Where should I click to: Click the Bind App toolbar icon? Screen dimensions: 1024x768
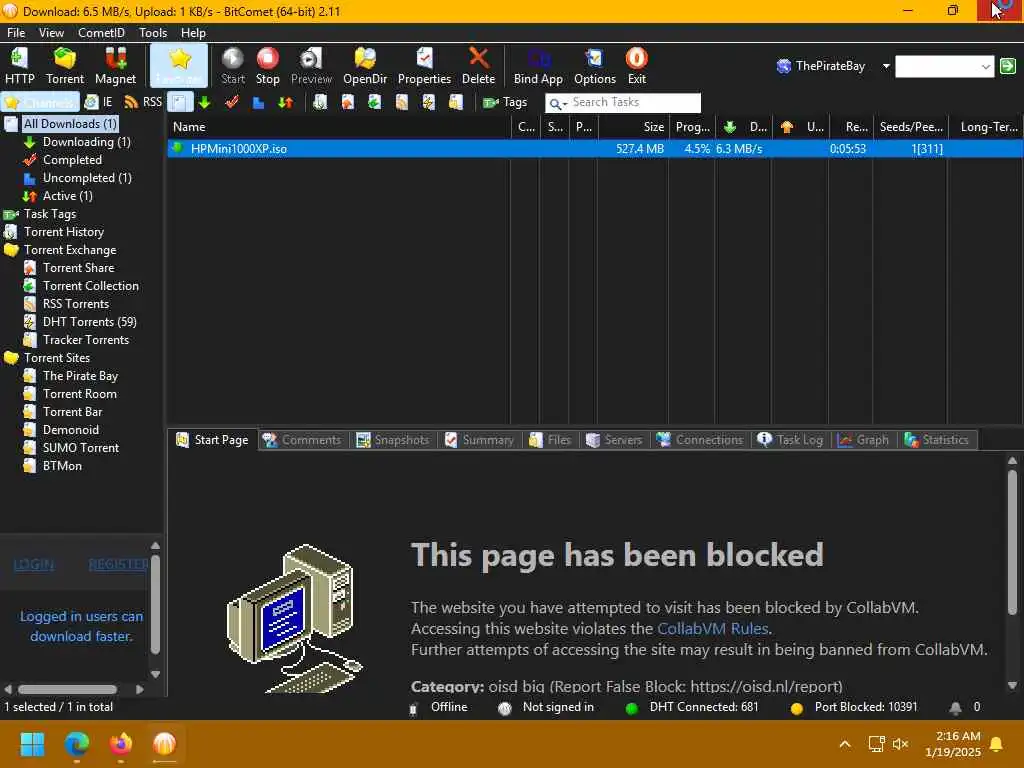[x=538, y=65]
